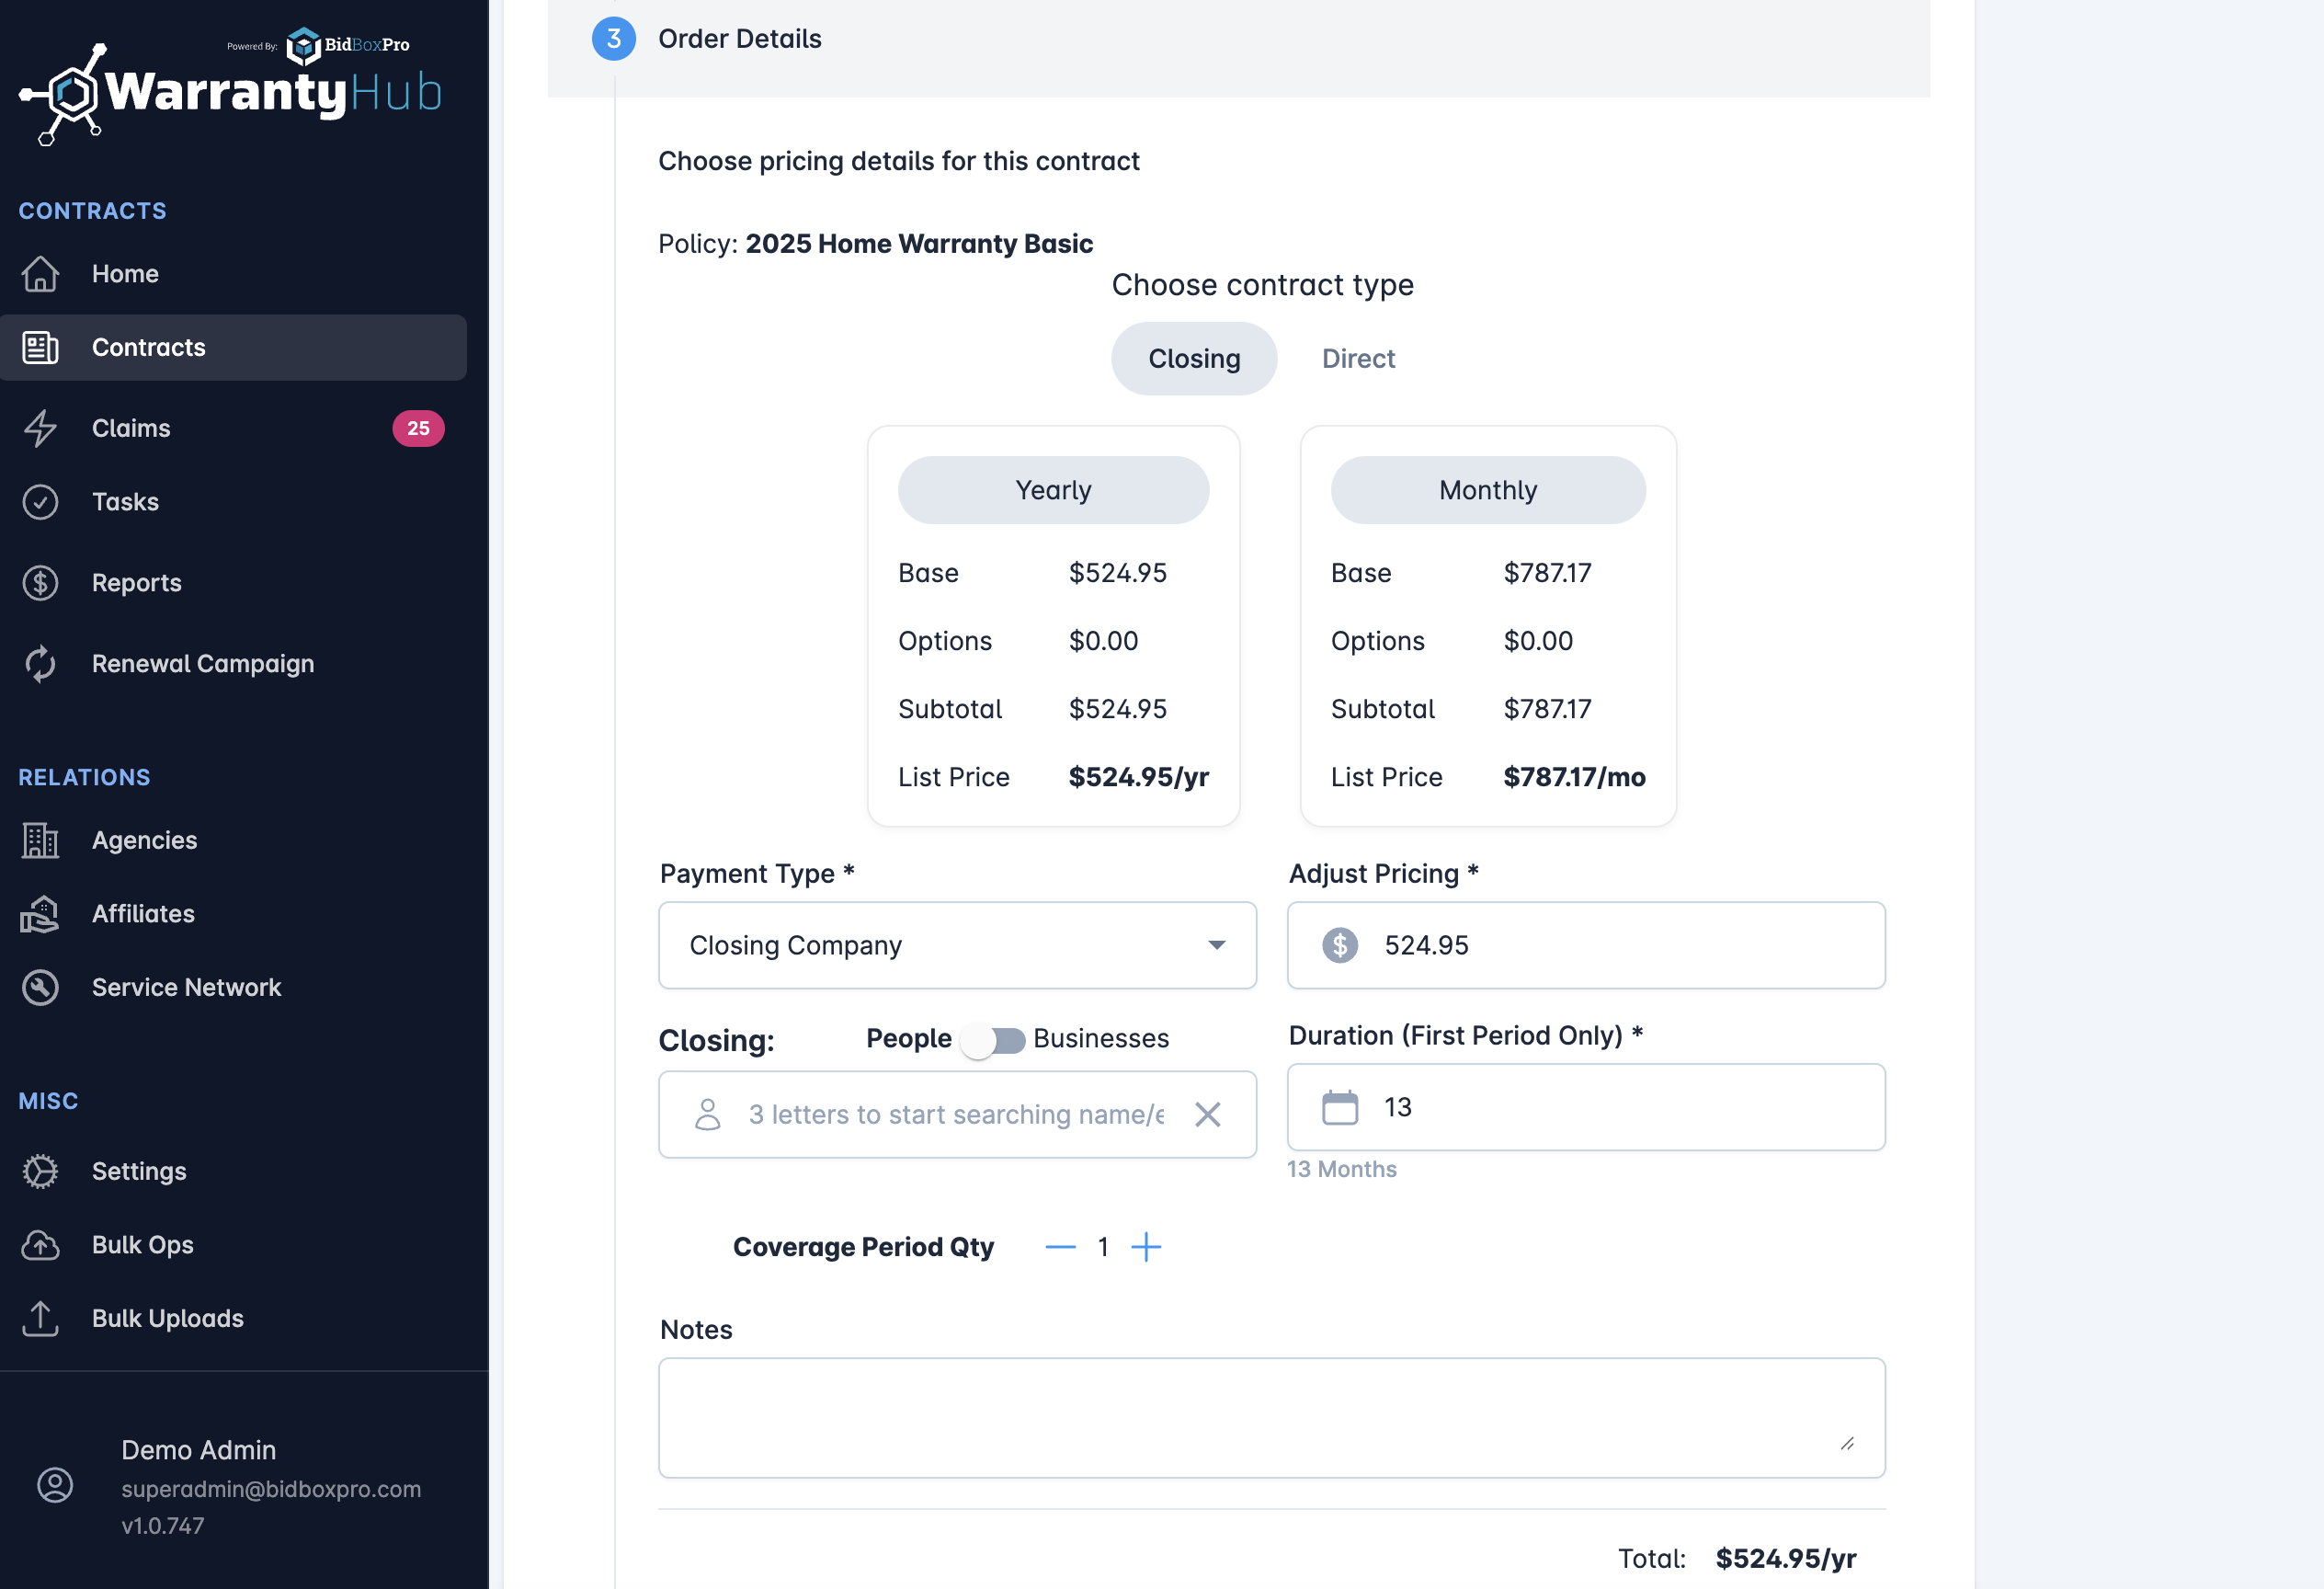Decrease Coverage Period Qty with minus
Screen dimensions: 2324x1589
pyautogui.click(x=1060, y=1247)
